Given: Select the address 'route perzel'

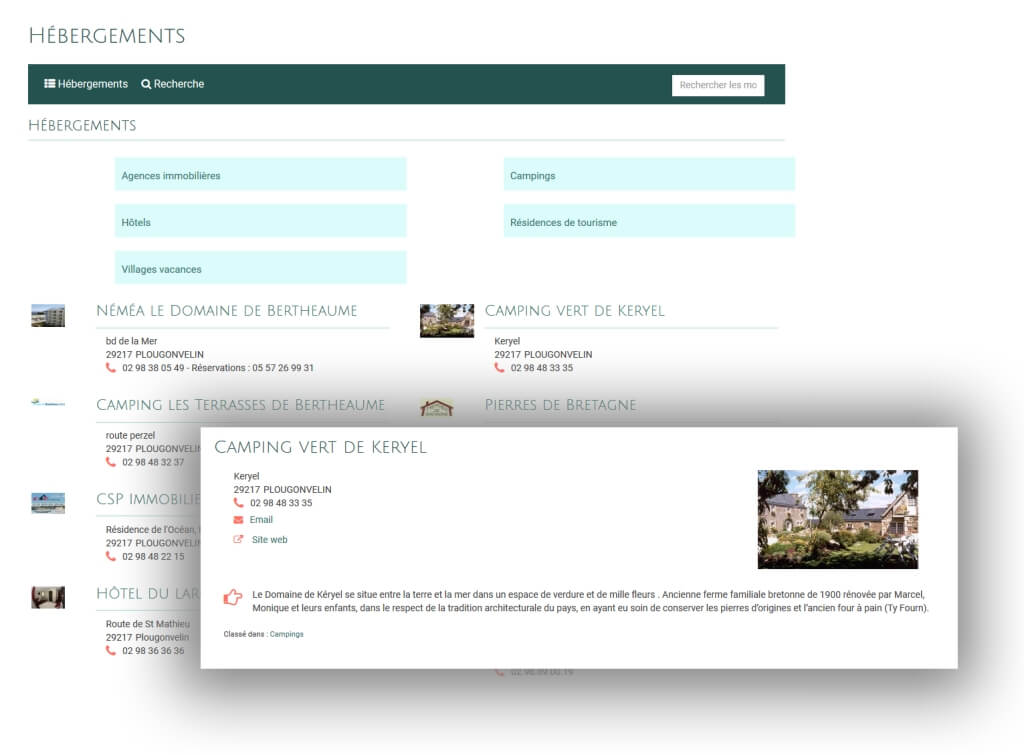Looking at the screenshot, I should click(131, 435).
